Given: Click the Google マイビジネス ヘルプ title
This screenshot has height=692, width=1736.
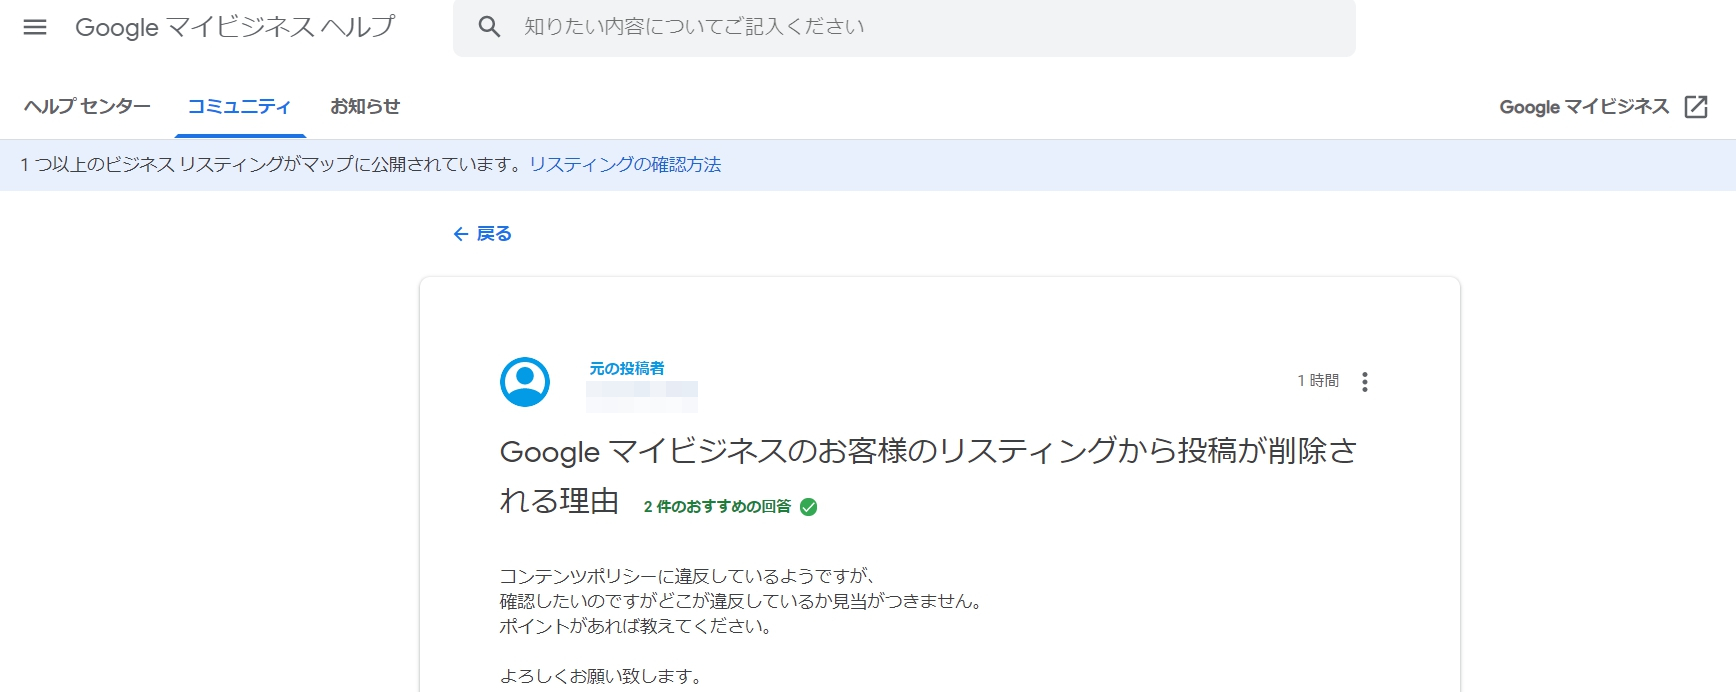Looking at the screenshot, I should coord(235,27).
